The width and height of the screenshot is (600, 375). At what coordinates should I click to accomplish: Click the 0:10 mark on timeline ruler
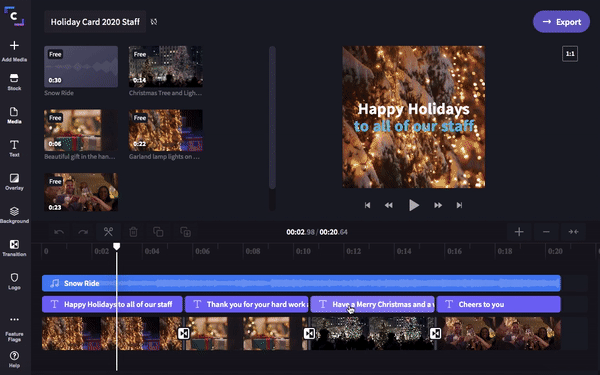pyautogui.click(x=303, y=251)
